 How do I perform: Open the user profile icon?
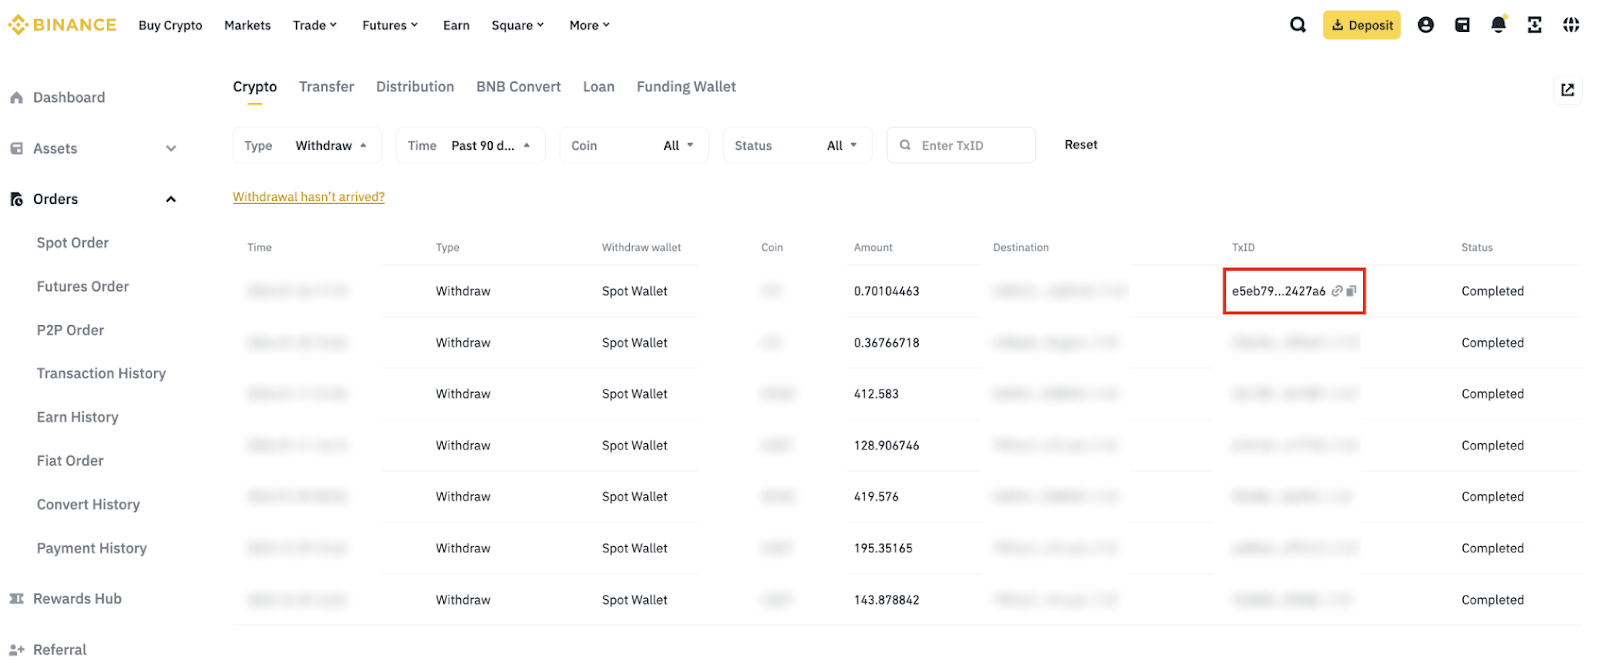(1425, 25)
